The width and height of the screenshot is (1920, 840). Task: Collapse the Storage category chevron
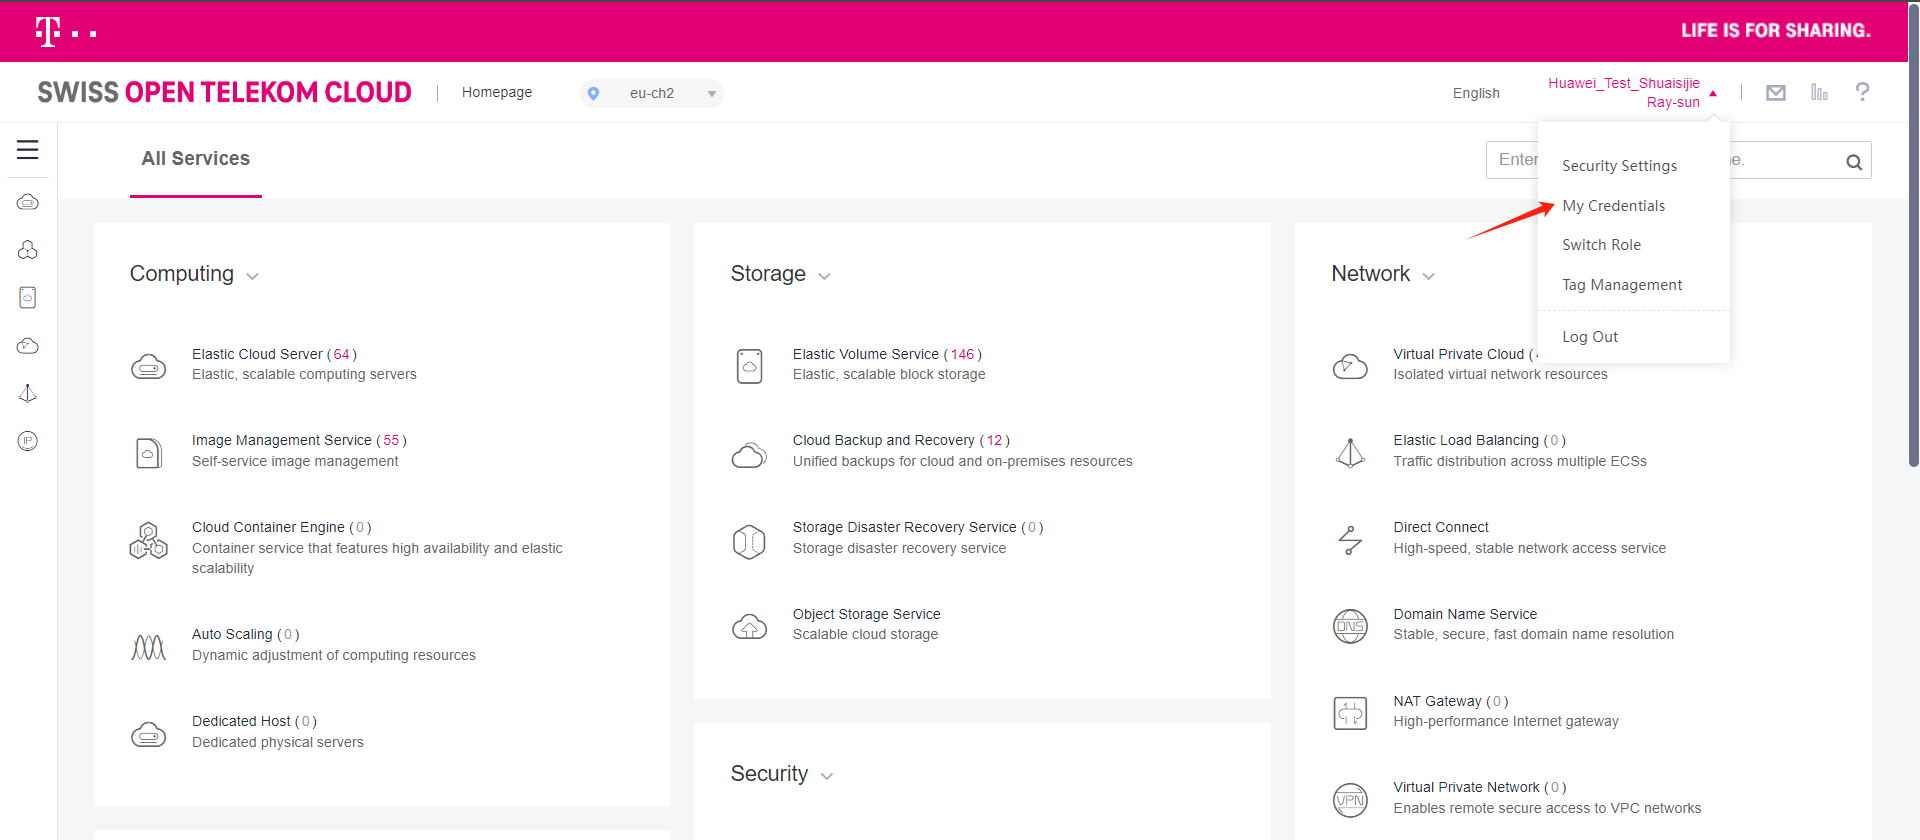pos(824,277)
